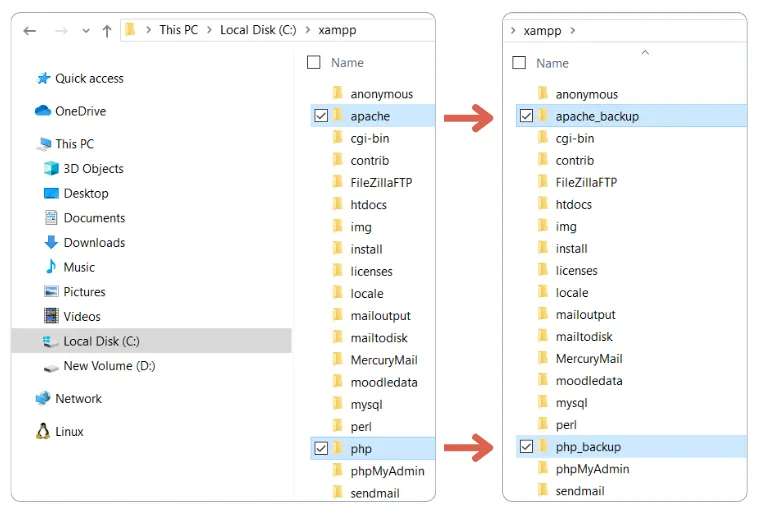The width and height of the screenshot is (758, 513).
Task: Open the Music note icon
Action: (x=51, y=266)
